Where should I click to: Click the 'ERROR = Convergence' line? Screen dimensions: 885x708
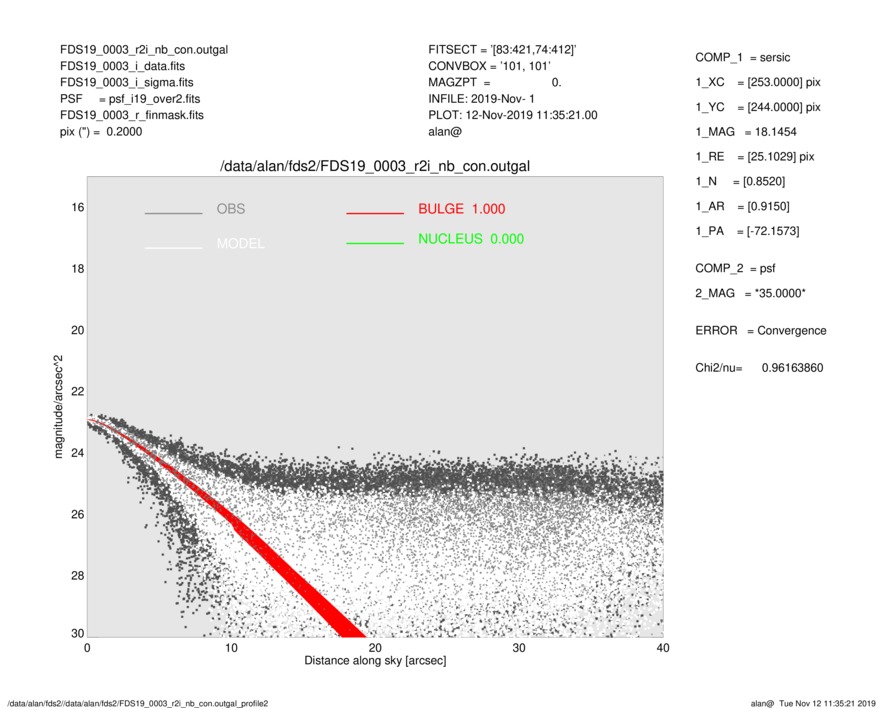pyautogui.click(x=761, y=331)
